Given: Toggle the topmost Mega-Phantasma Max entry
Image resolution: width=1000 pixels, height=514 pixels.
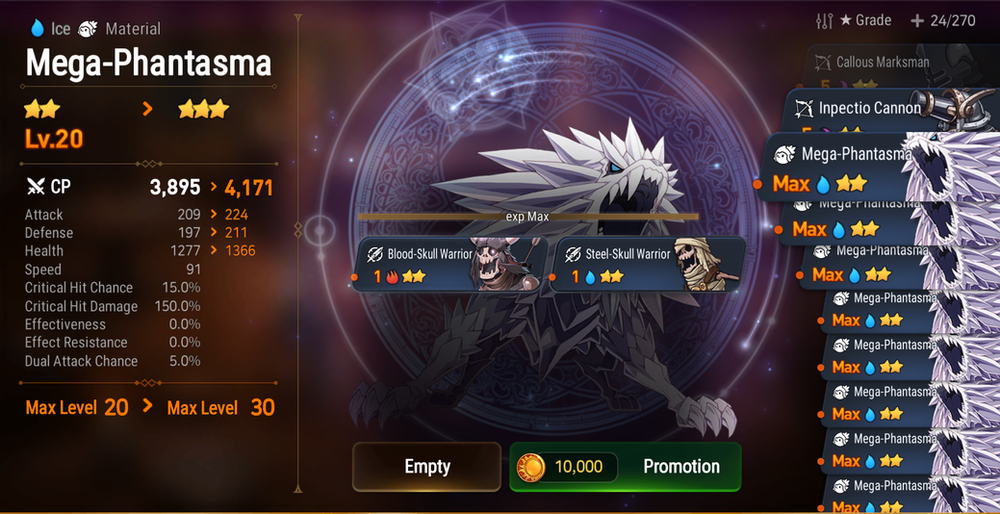Looking at the screenshot, I should [879, 168].
